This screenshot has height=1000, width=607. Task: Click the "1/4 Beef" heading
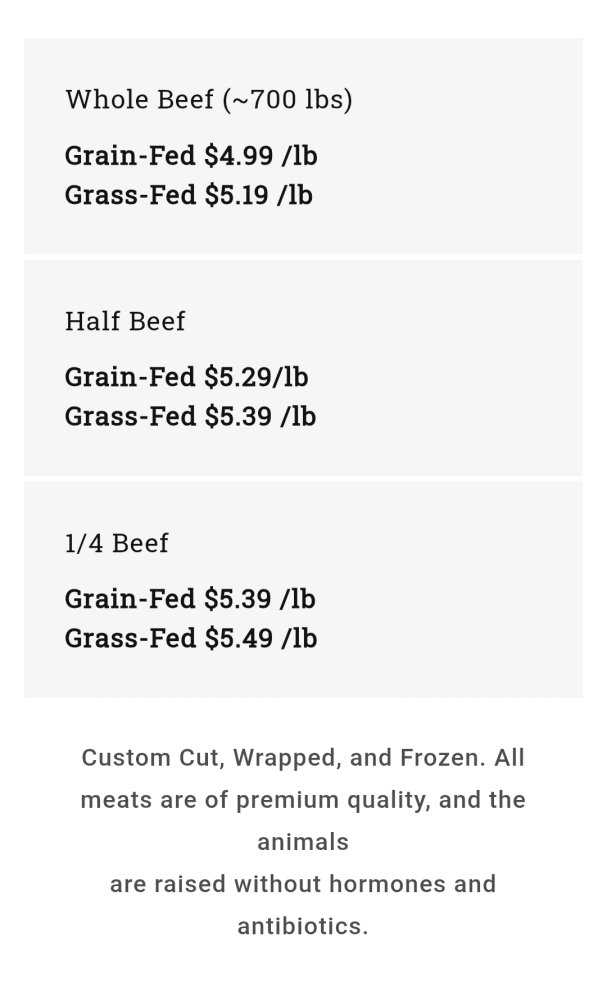pyautogui.click(x=116, y=543)
